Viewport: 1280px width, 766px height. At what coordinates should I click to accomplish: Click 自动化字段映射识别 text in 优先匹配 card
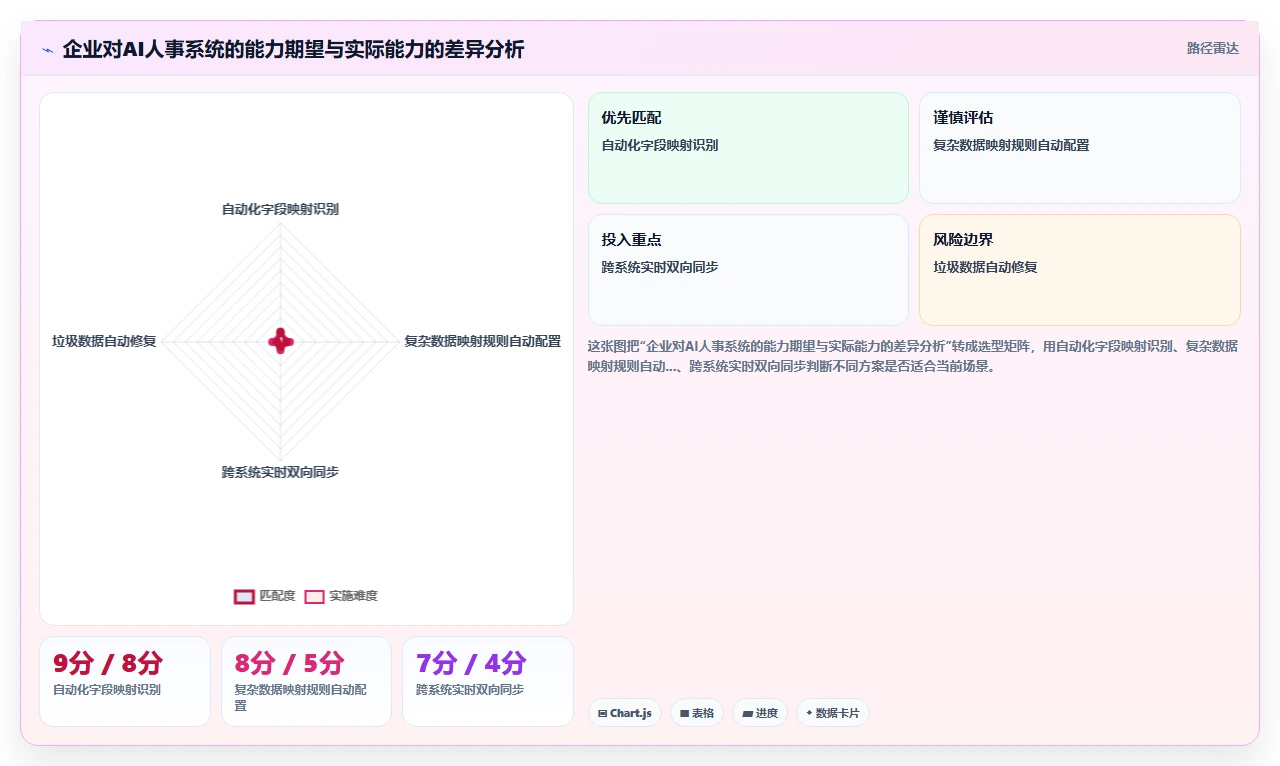click(660, 145)
